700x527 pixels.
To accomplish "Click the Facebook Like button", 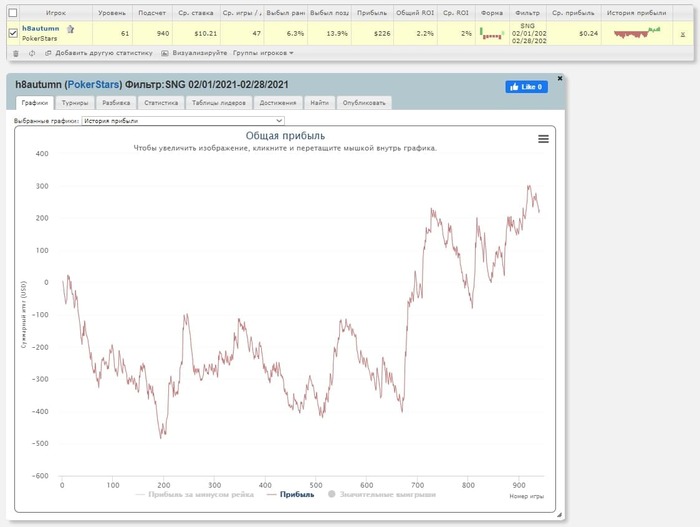I will pyautogui.click(x=526, y=87).
